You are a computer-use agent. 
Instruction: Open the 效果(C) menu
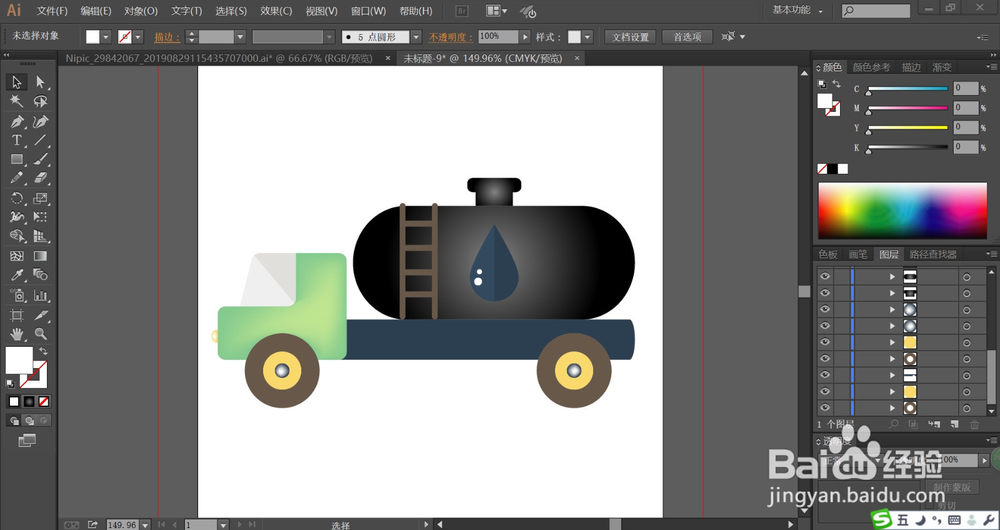pos(276,11)
